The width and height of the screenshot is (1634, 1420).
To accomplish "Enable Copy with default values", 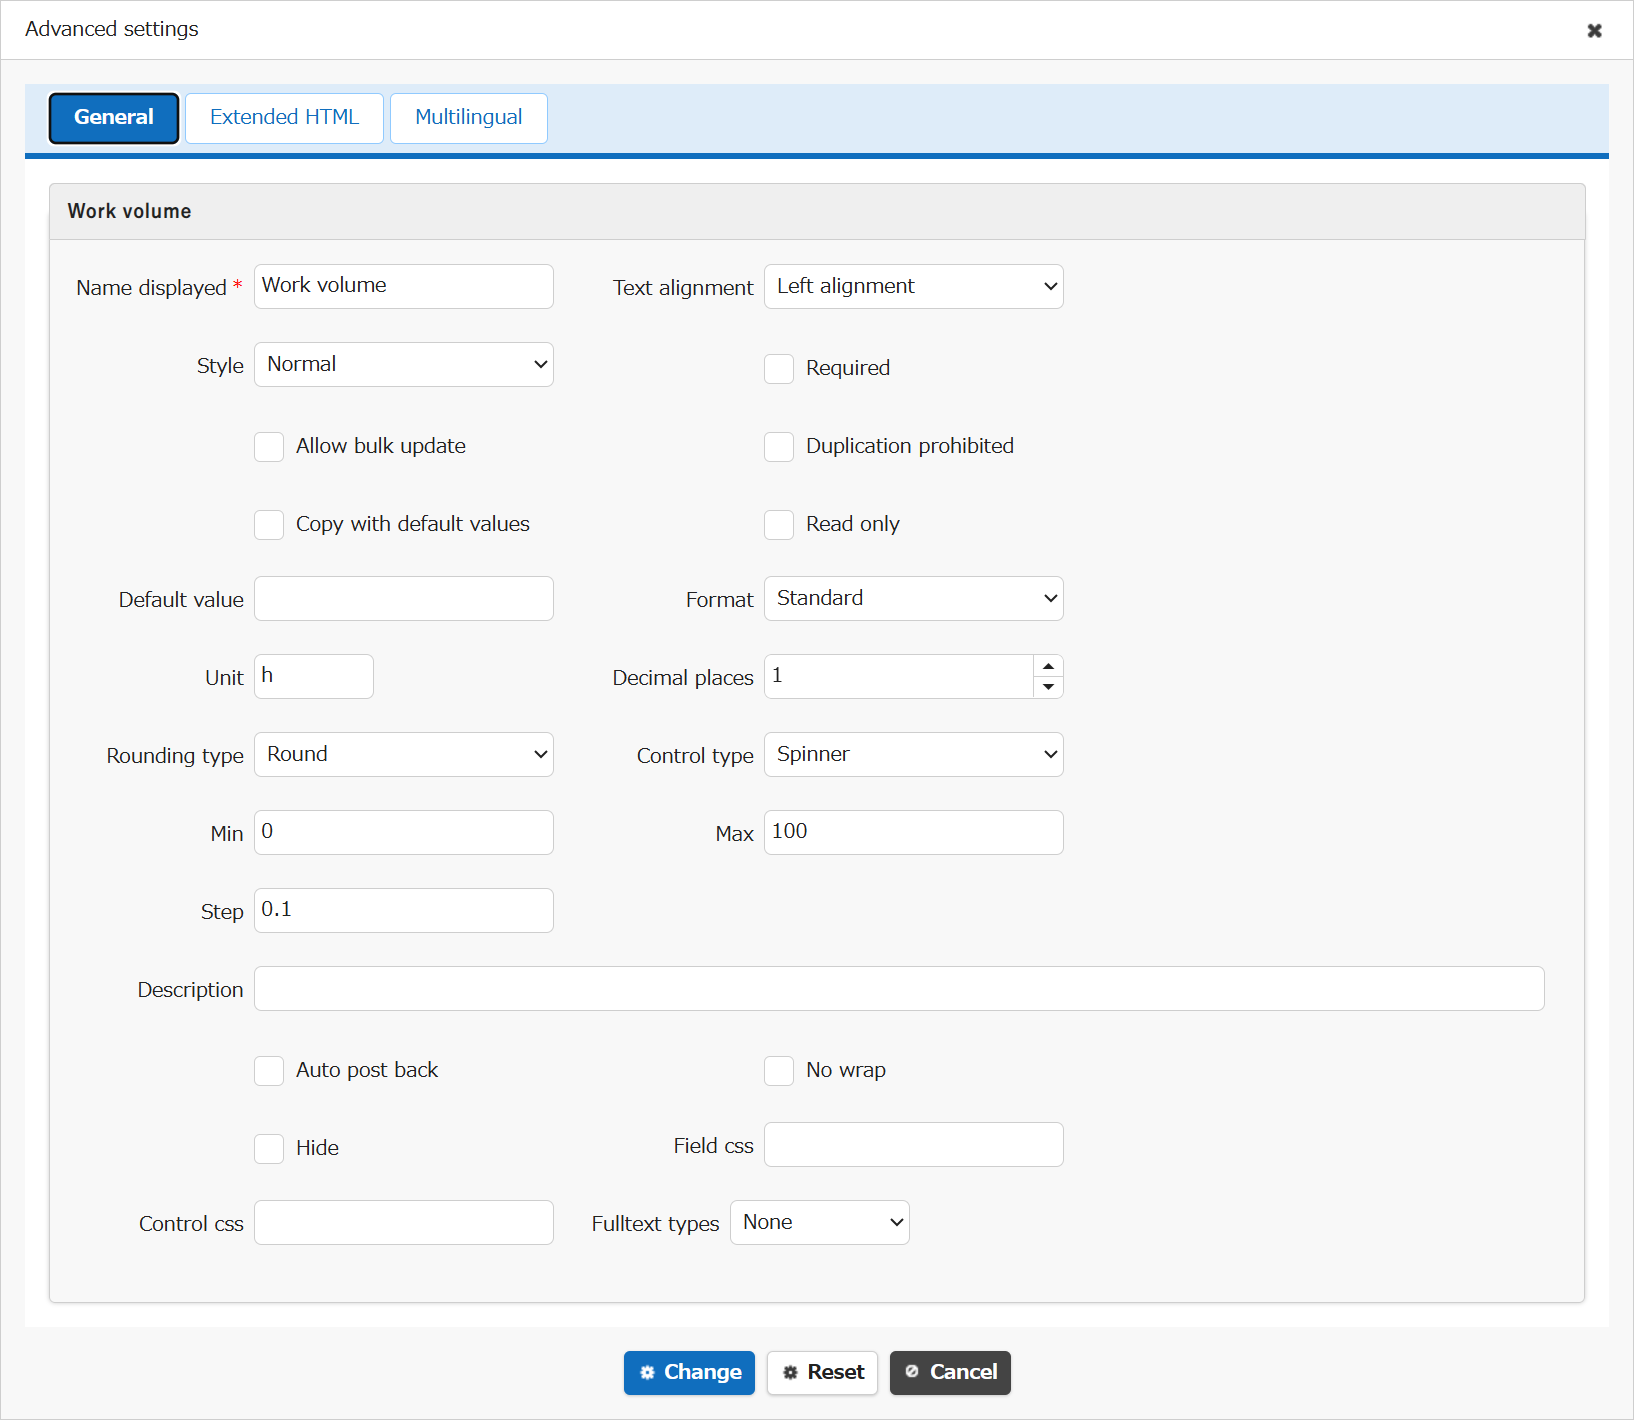I will [269, 524].
